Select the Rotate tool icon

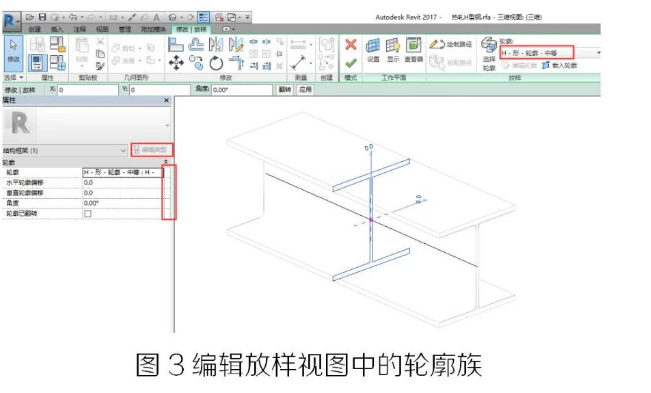[x=216, y=63]
